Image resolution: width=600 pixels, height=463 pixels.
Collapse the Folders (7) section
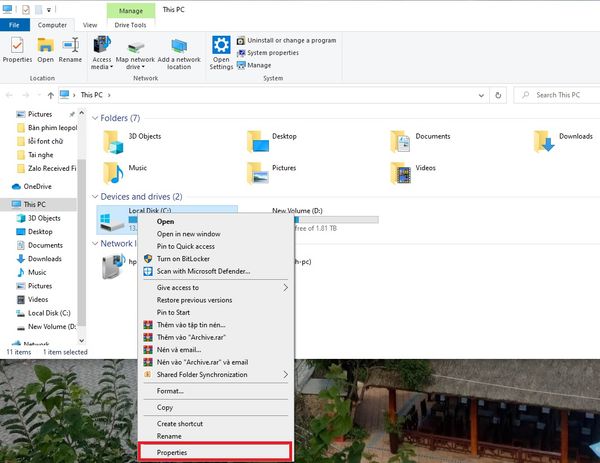95,118
